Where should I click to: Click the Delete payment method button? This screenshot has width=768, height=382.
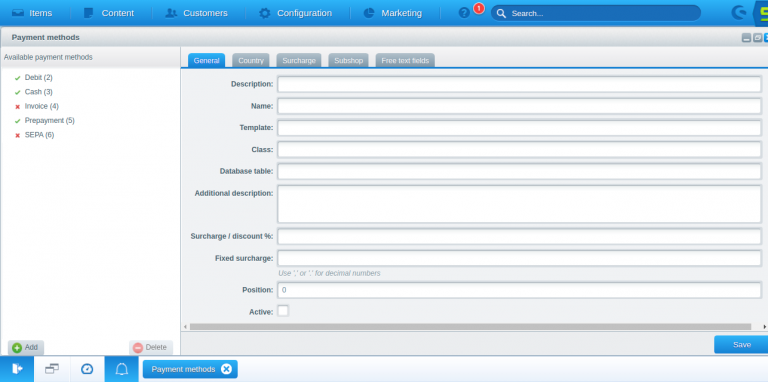click(151, 347)
